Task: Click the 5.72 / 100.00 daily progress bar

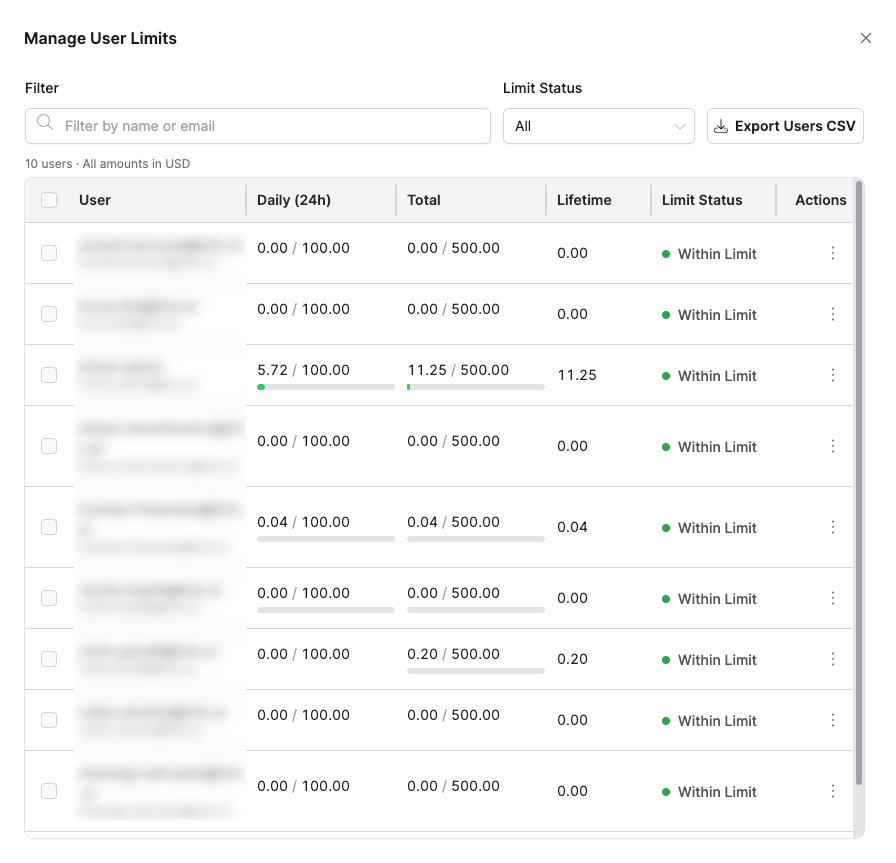Action: click(x=326, y=387)
